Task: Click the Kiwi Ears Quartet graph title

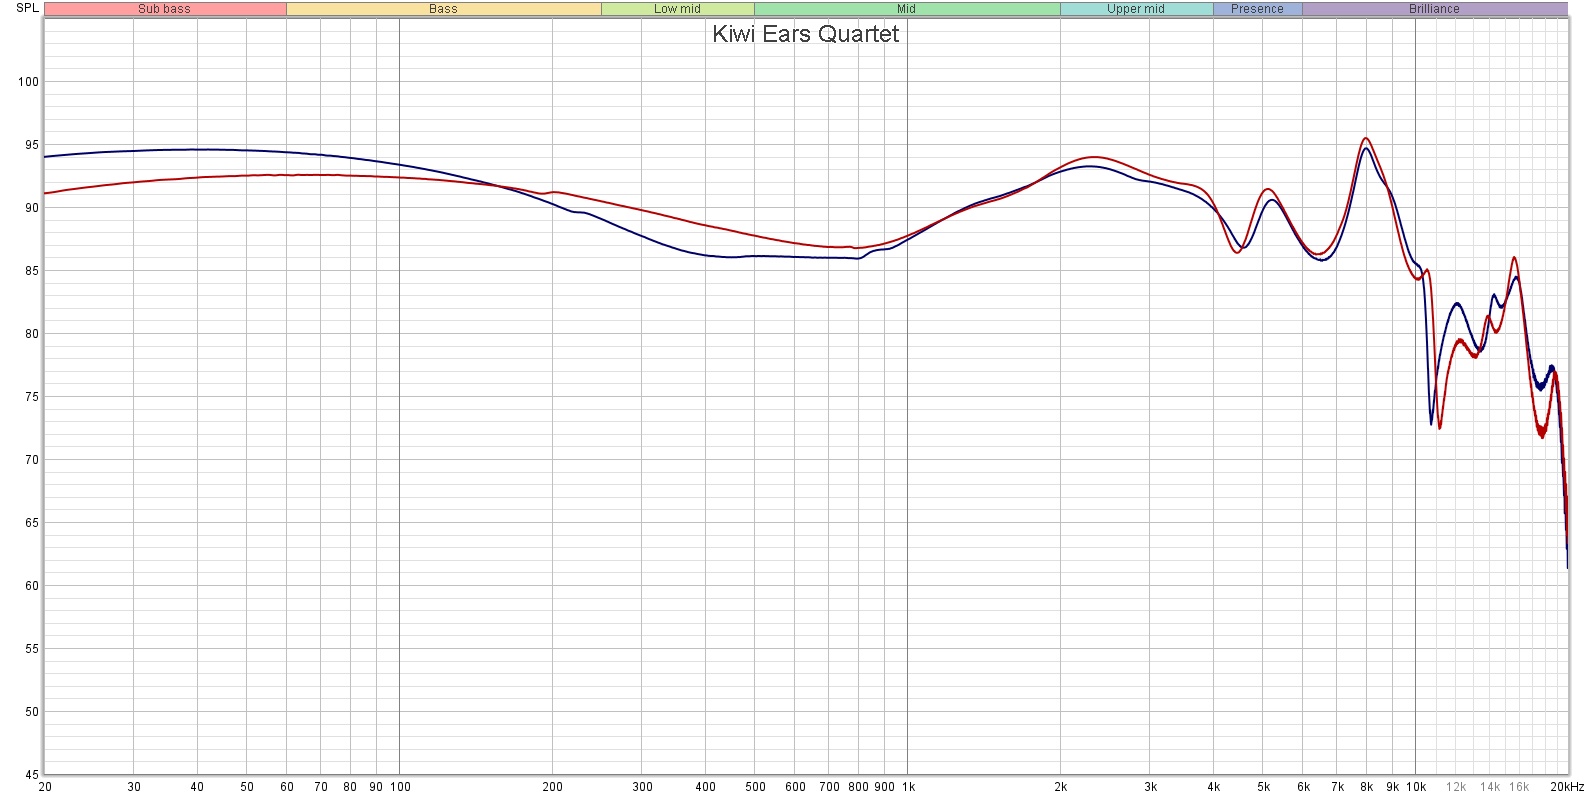Action: click(805, 34)
